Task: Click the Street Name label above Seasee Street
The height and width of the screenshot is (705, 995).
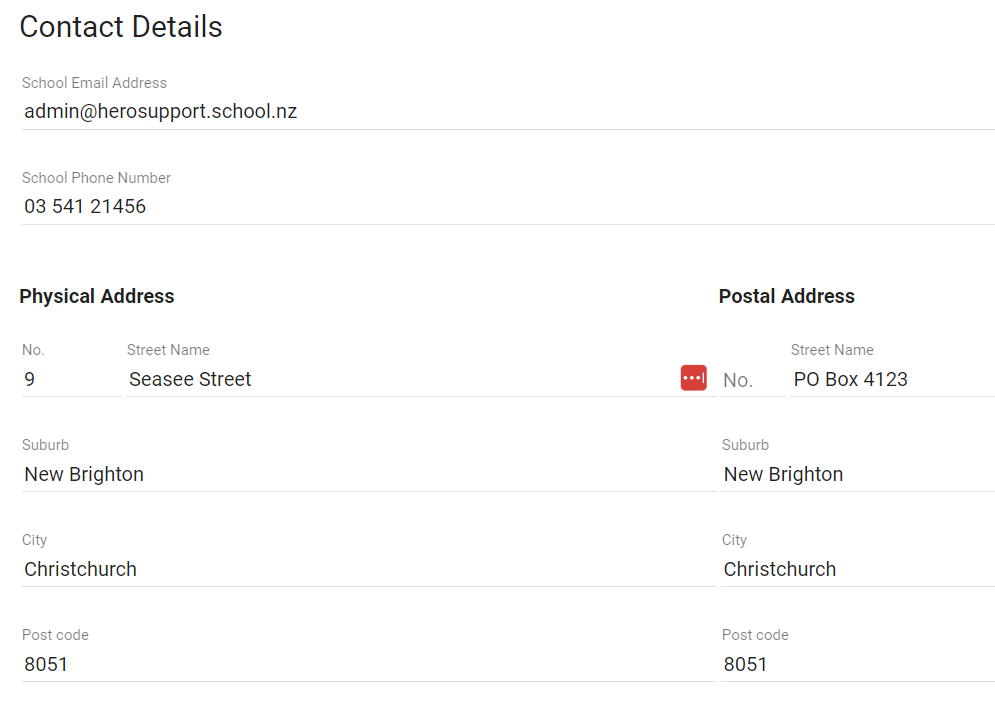Action: point(168,350)
